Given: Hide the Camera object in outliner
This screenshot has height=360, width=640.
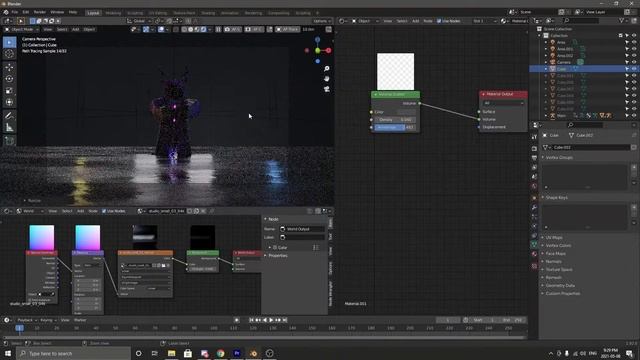Looking at the screenshot, I should 634,62.
